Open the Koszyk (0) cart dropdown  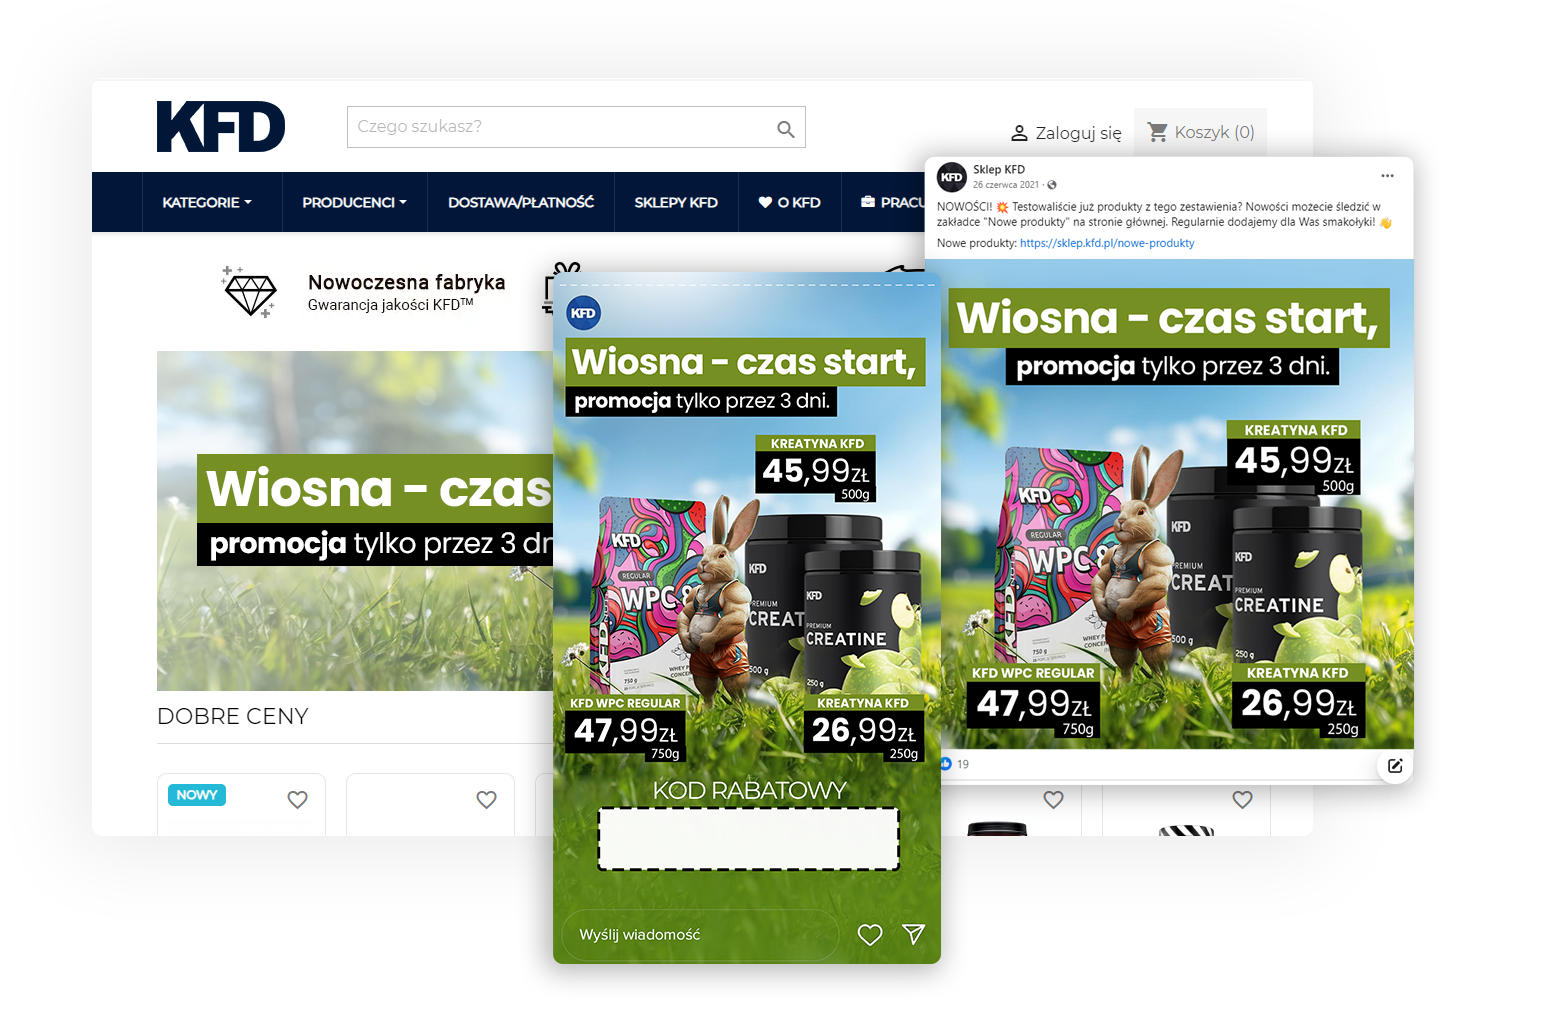[x=1200, y=132]
